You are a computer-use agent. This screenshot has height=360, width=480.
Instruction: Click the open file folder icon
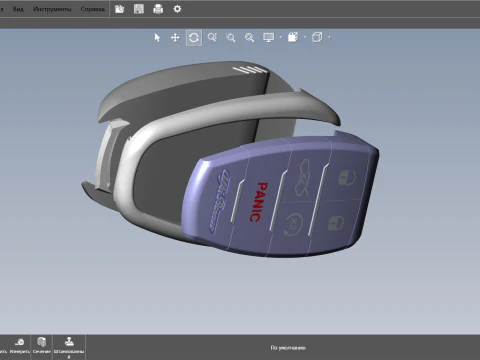pyautogui.click(x=119, y=9)
